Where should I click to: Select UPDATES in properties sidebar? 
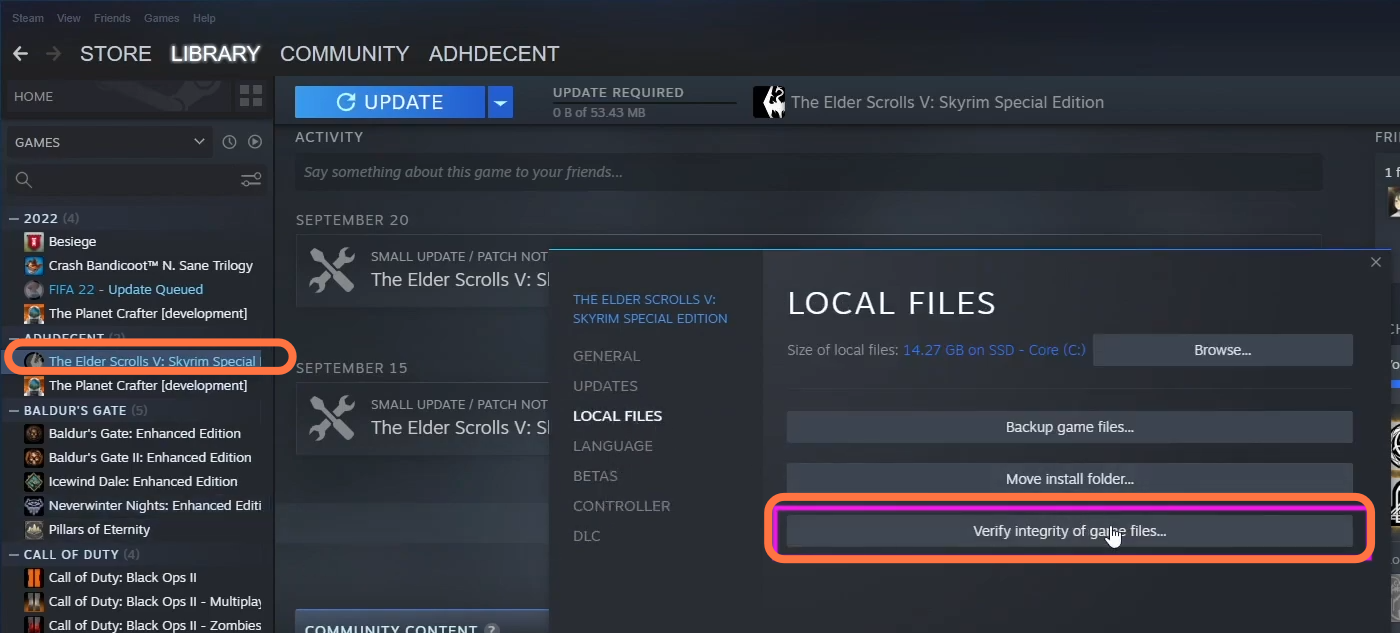[605, 386]
